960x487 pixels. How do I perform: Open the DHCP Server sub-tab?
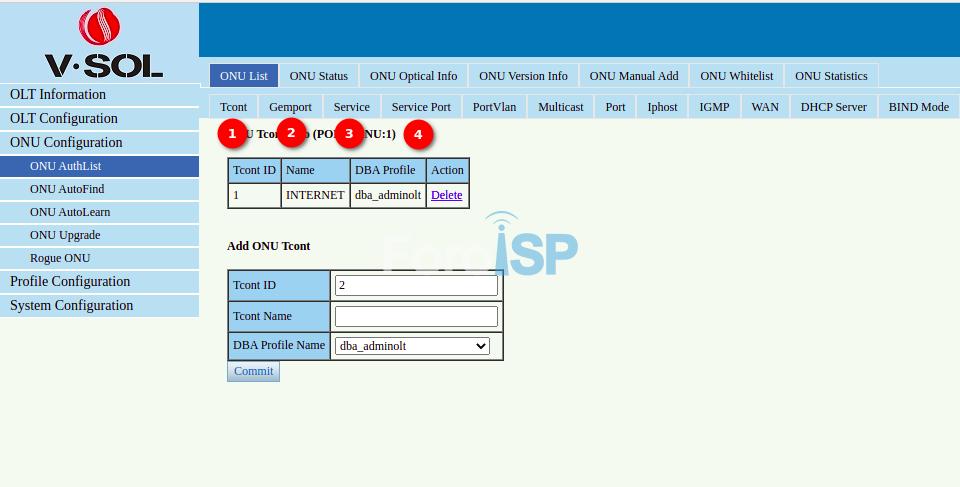click(833, 107)
